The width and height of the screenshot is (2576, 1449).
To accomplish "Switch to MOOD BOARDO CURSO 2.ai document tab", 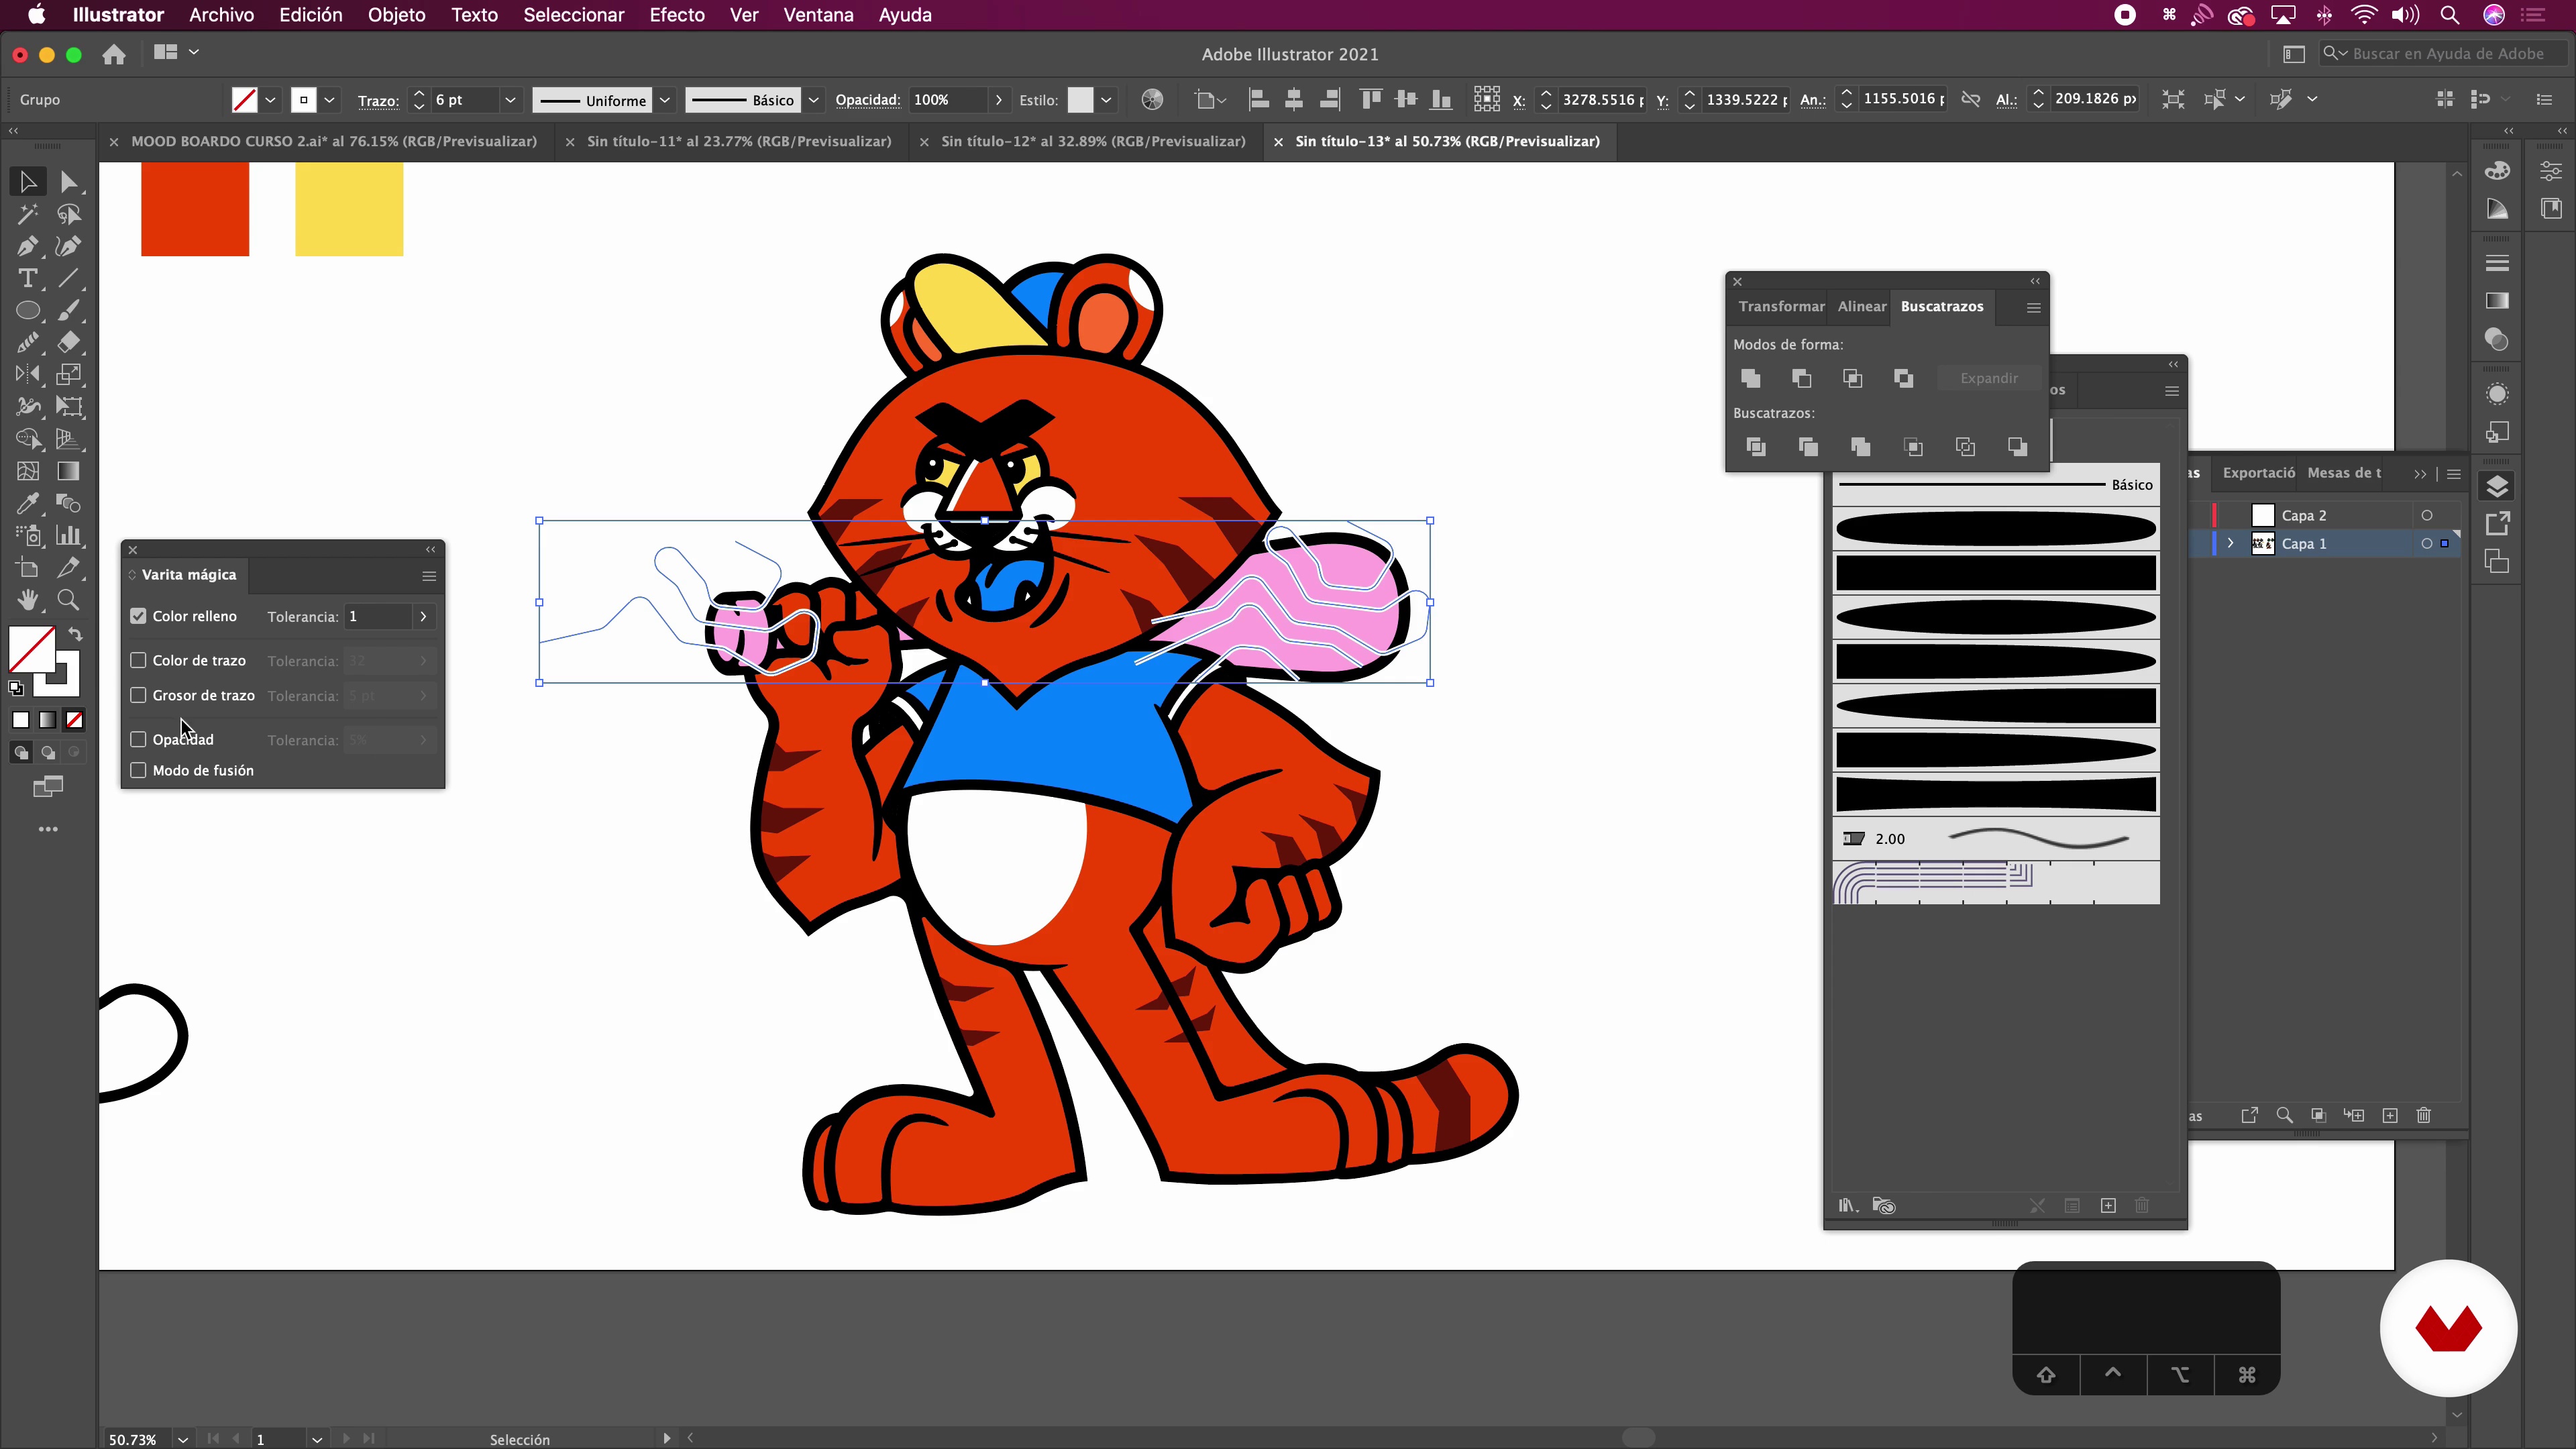I will coord(334,141).
